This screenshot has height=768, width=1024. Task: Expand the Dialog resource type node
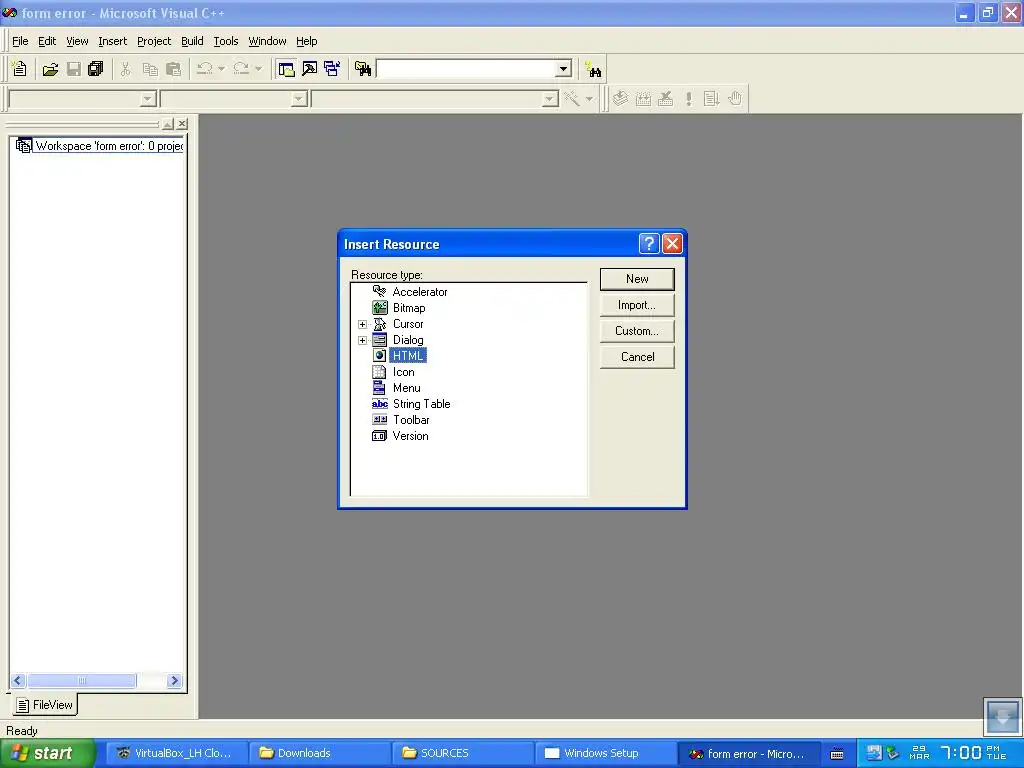(x=362, y=340)
